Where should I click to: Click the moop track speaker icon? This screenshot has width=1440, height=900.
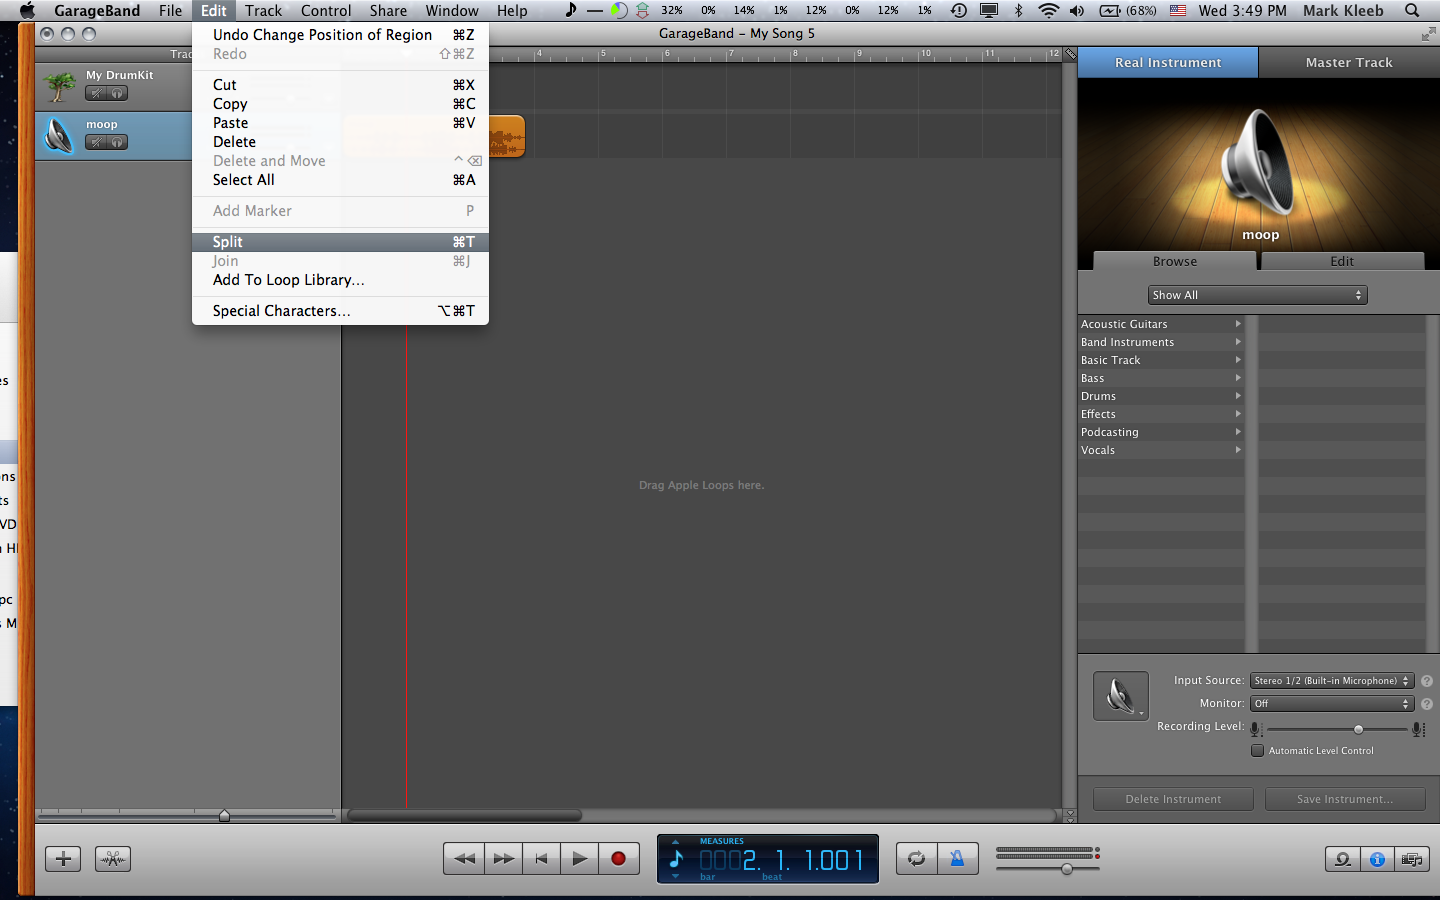pos(60,136)
